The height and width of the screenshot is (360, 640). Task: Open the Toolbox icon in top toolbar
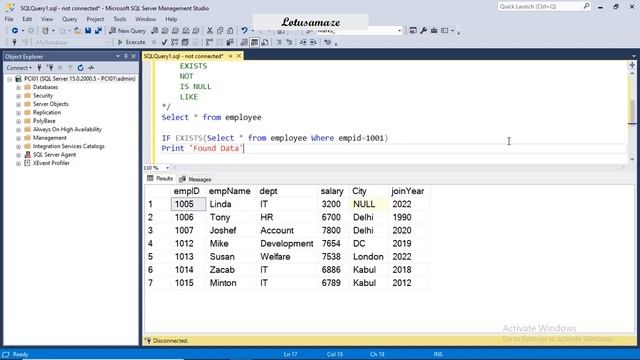coord(434,31)
